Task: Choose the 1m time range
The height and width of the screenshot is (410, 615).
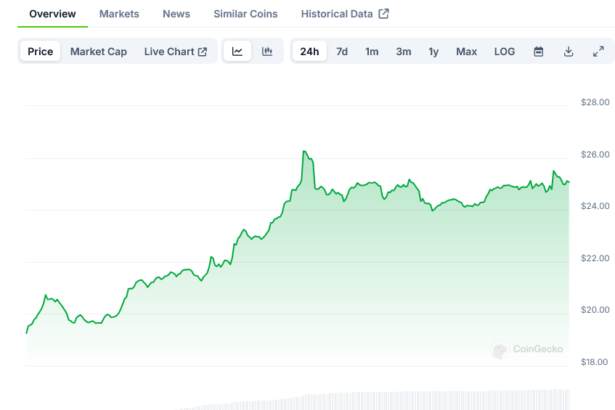Action: click(372, 51)
